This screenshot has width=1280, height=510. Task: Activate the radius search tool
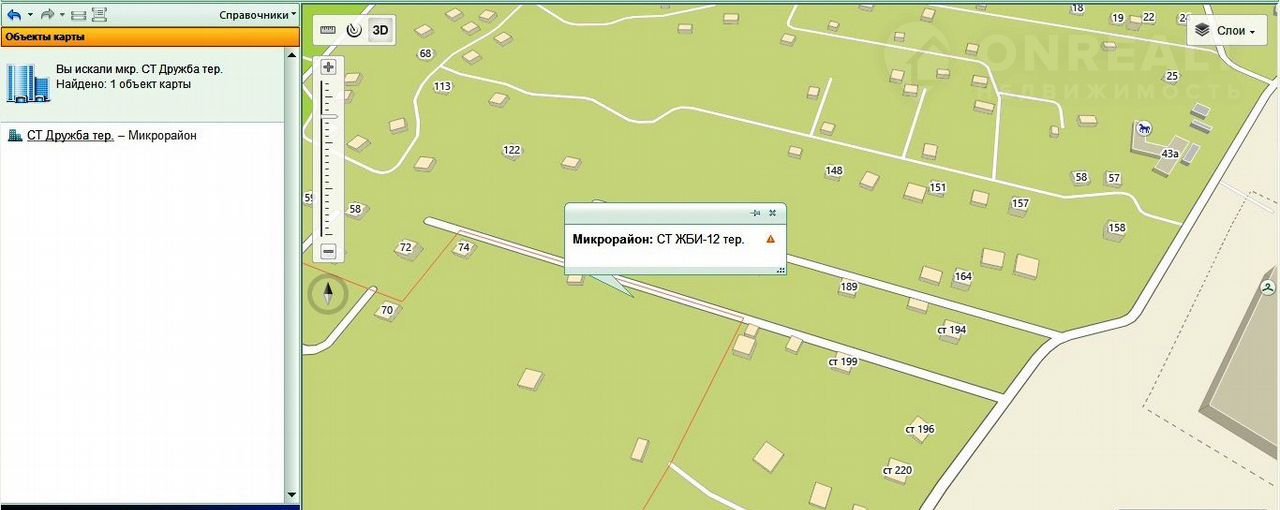click(x=354, y=30)
